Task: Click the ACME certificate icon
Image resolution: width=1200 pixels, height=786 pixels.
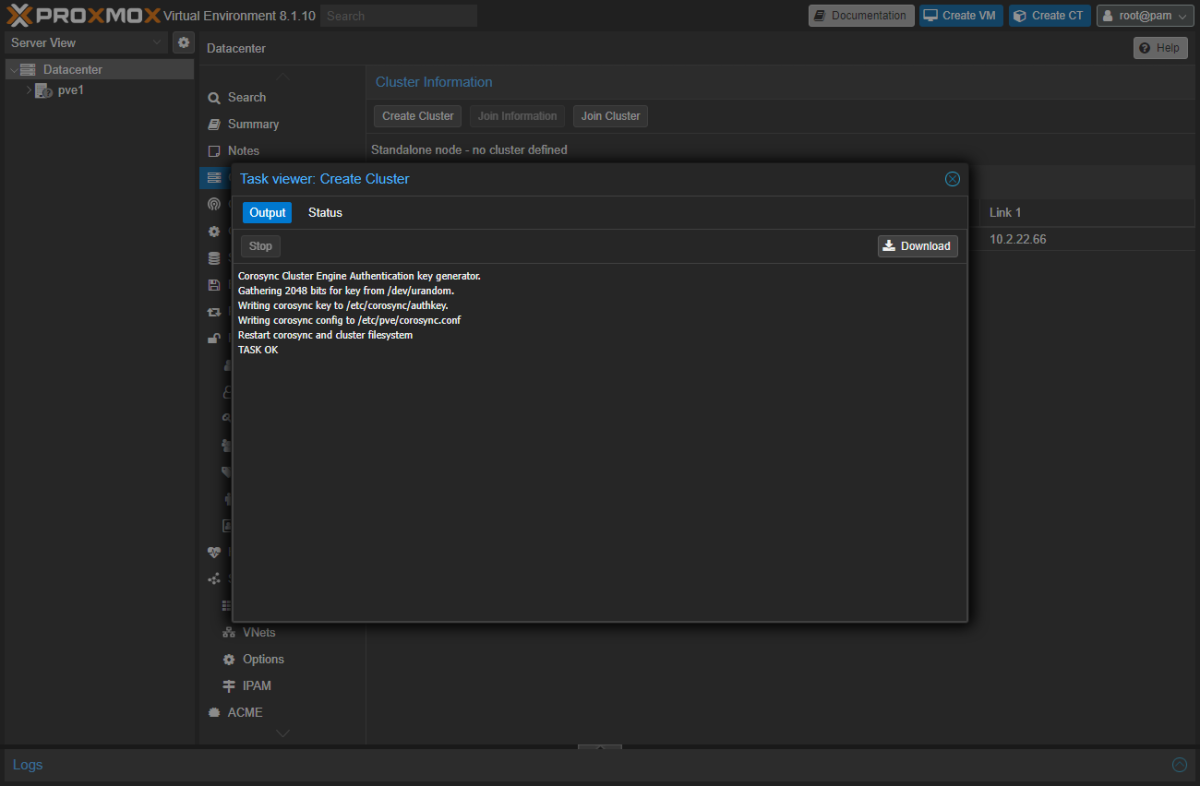Action: tap(214, 713)
